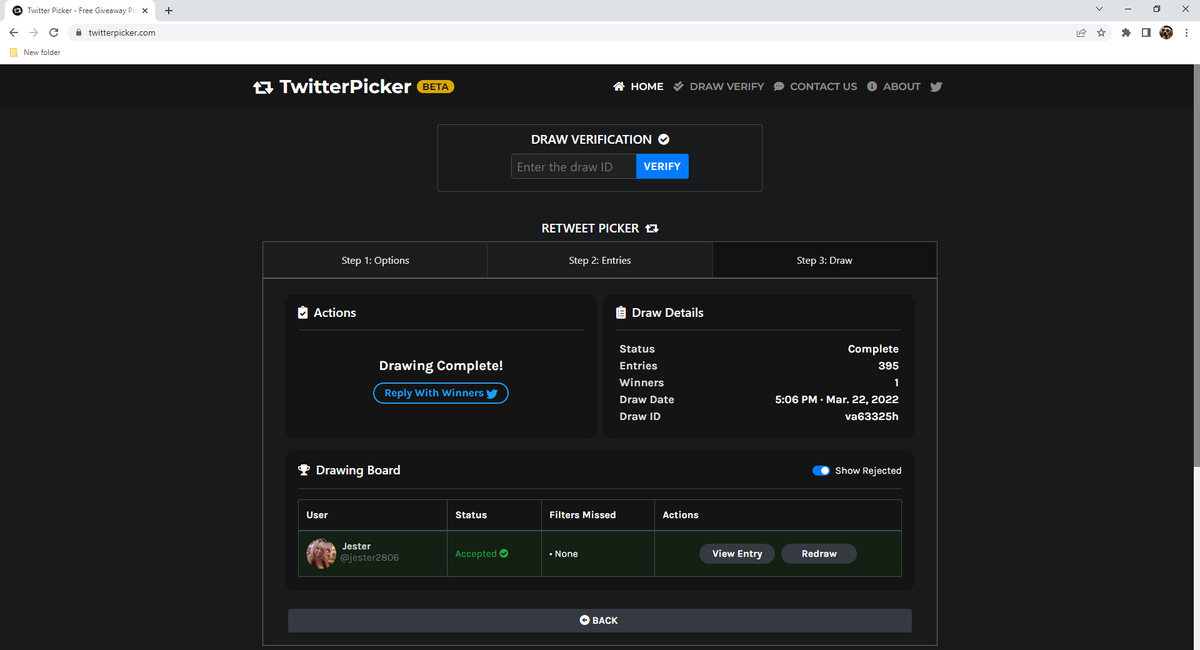
Task: Click the VERIFY button
Action: coord(662,167)
